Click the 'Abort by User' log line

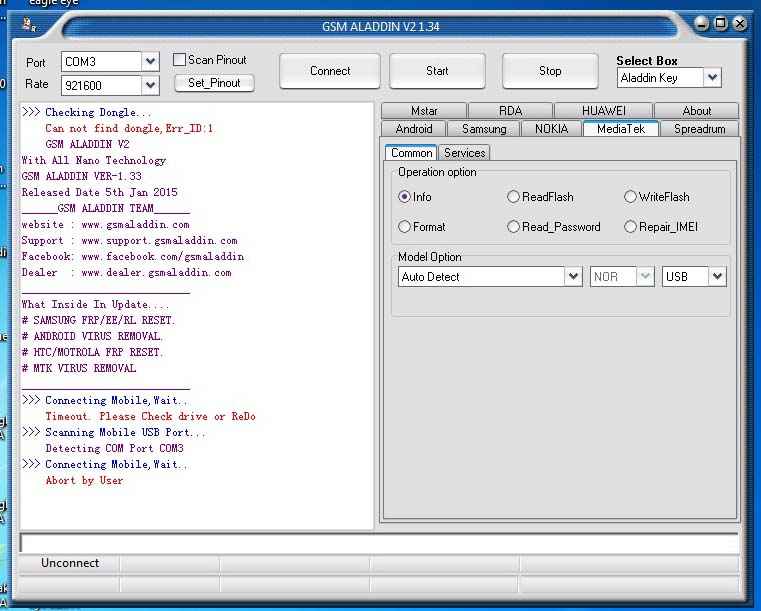(x=84, y=480)
